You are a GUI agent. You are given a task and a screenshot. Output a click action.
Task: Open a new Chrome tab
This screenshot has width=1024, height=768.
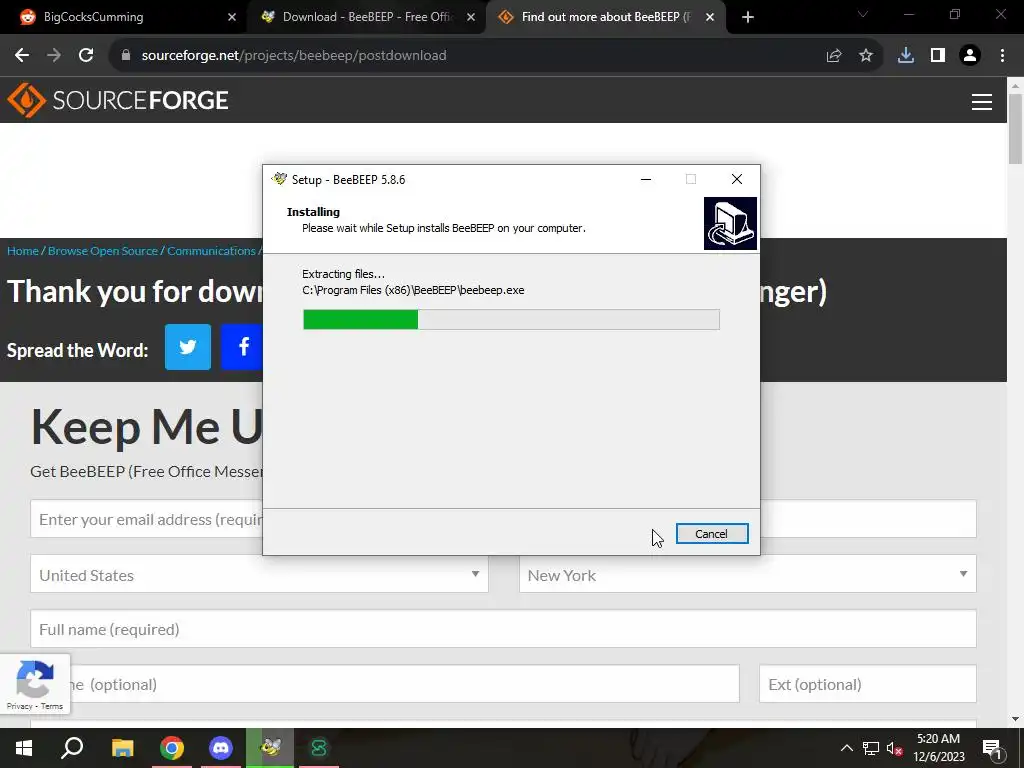tap(748, 17)
